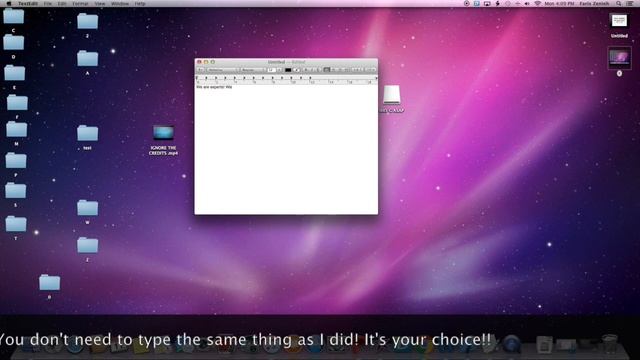Image resolution: width=640 pixels, height=360 pixels.
Task: Click the displays mirroring menu bar icon
Action: click(x=487, y=3)
